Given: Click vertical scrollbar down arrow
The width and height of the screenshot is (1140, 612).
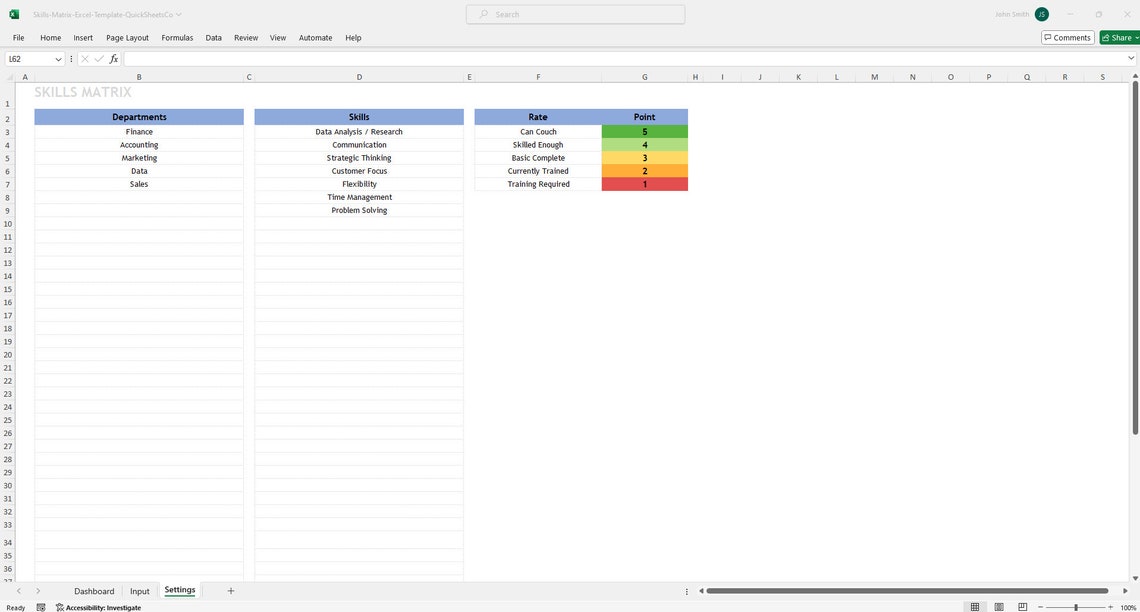Looking at the screenshot, I should tap(1135, 578).
